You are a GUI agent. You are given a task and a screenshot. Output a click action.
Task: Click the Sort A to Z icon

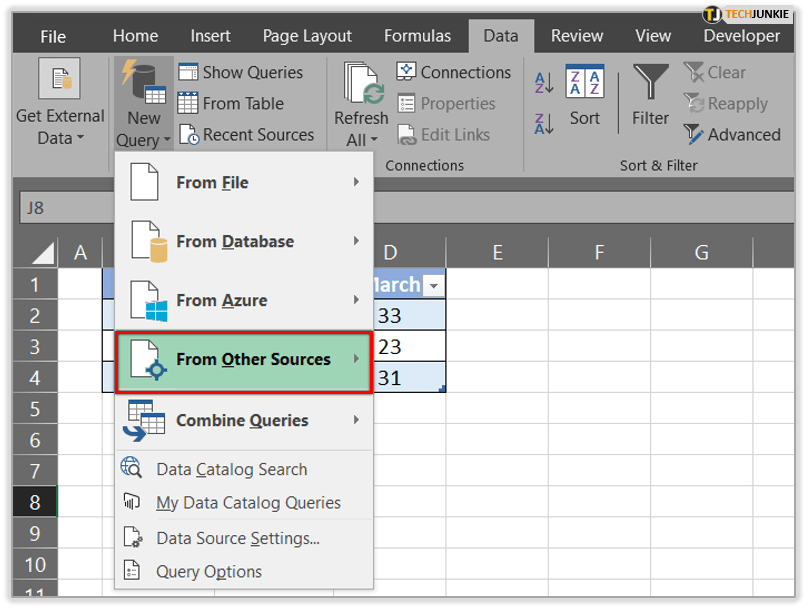[544, 82]
